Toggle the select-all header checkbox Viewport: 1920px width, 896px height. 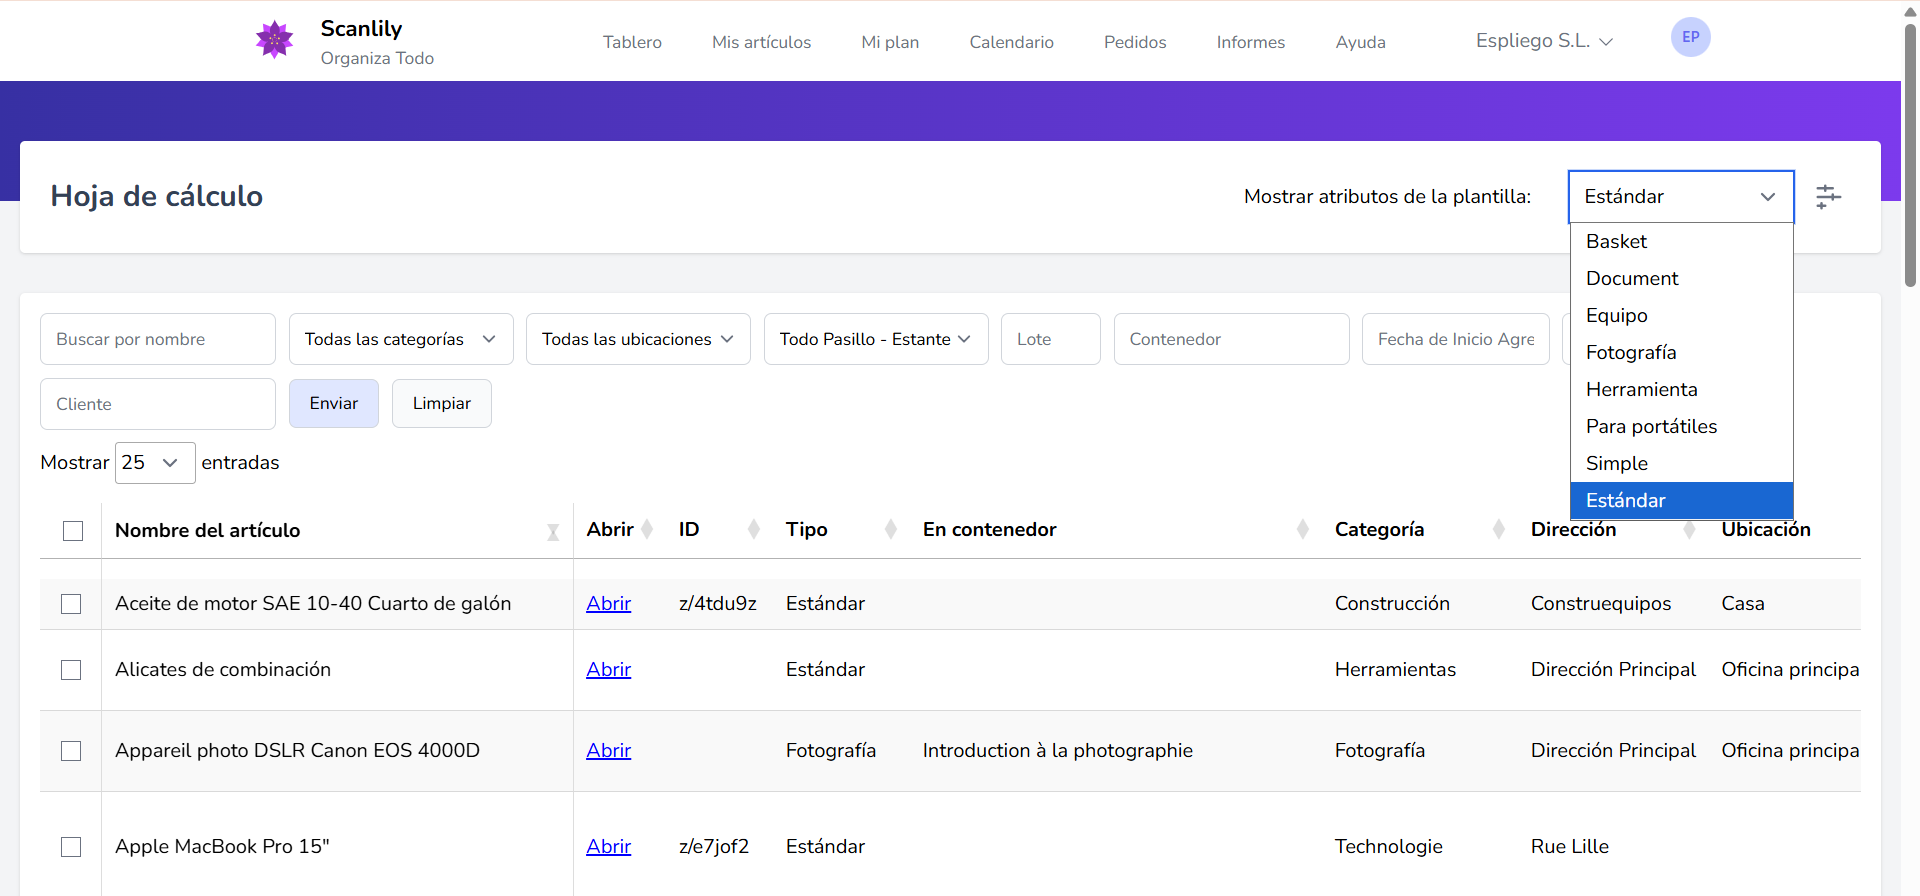pyautogui.click(x=73, y=531)
